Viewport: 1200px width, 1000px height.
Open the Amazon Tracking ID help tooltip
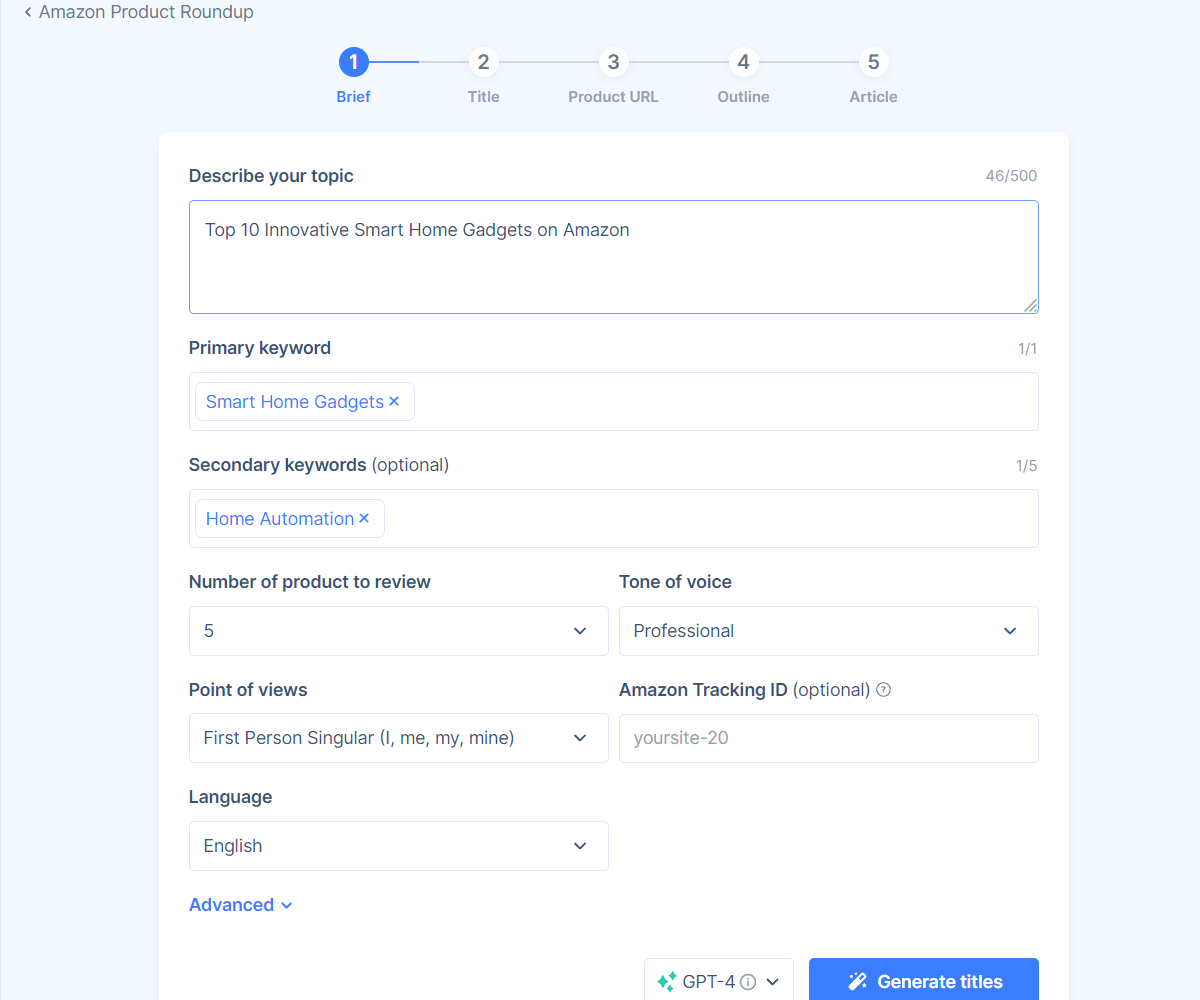[x=884, y=689]
